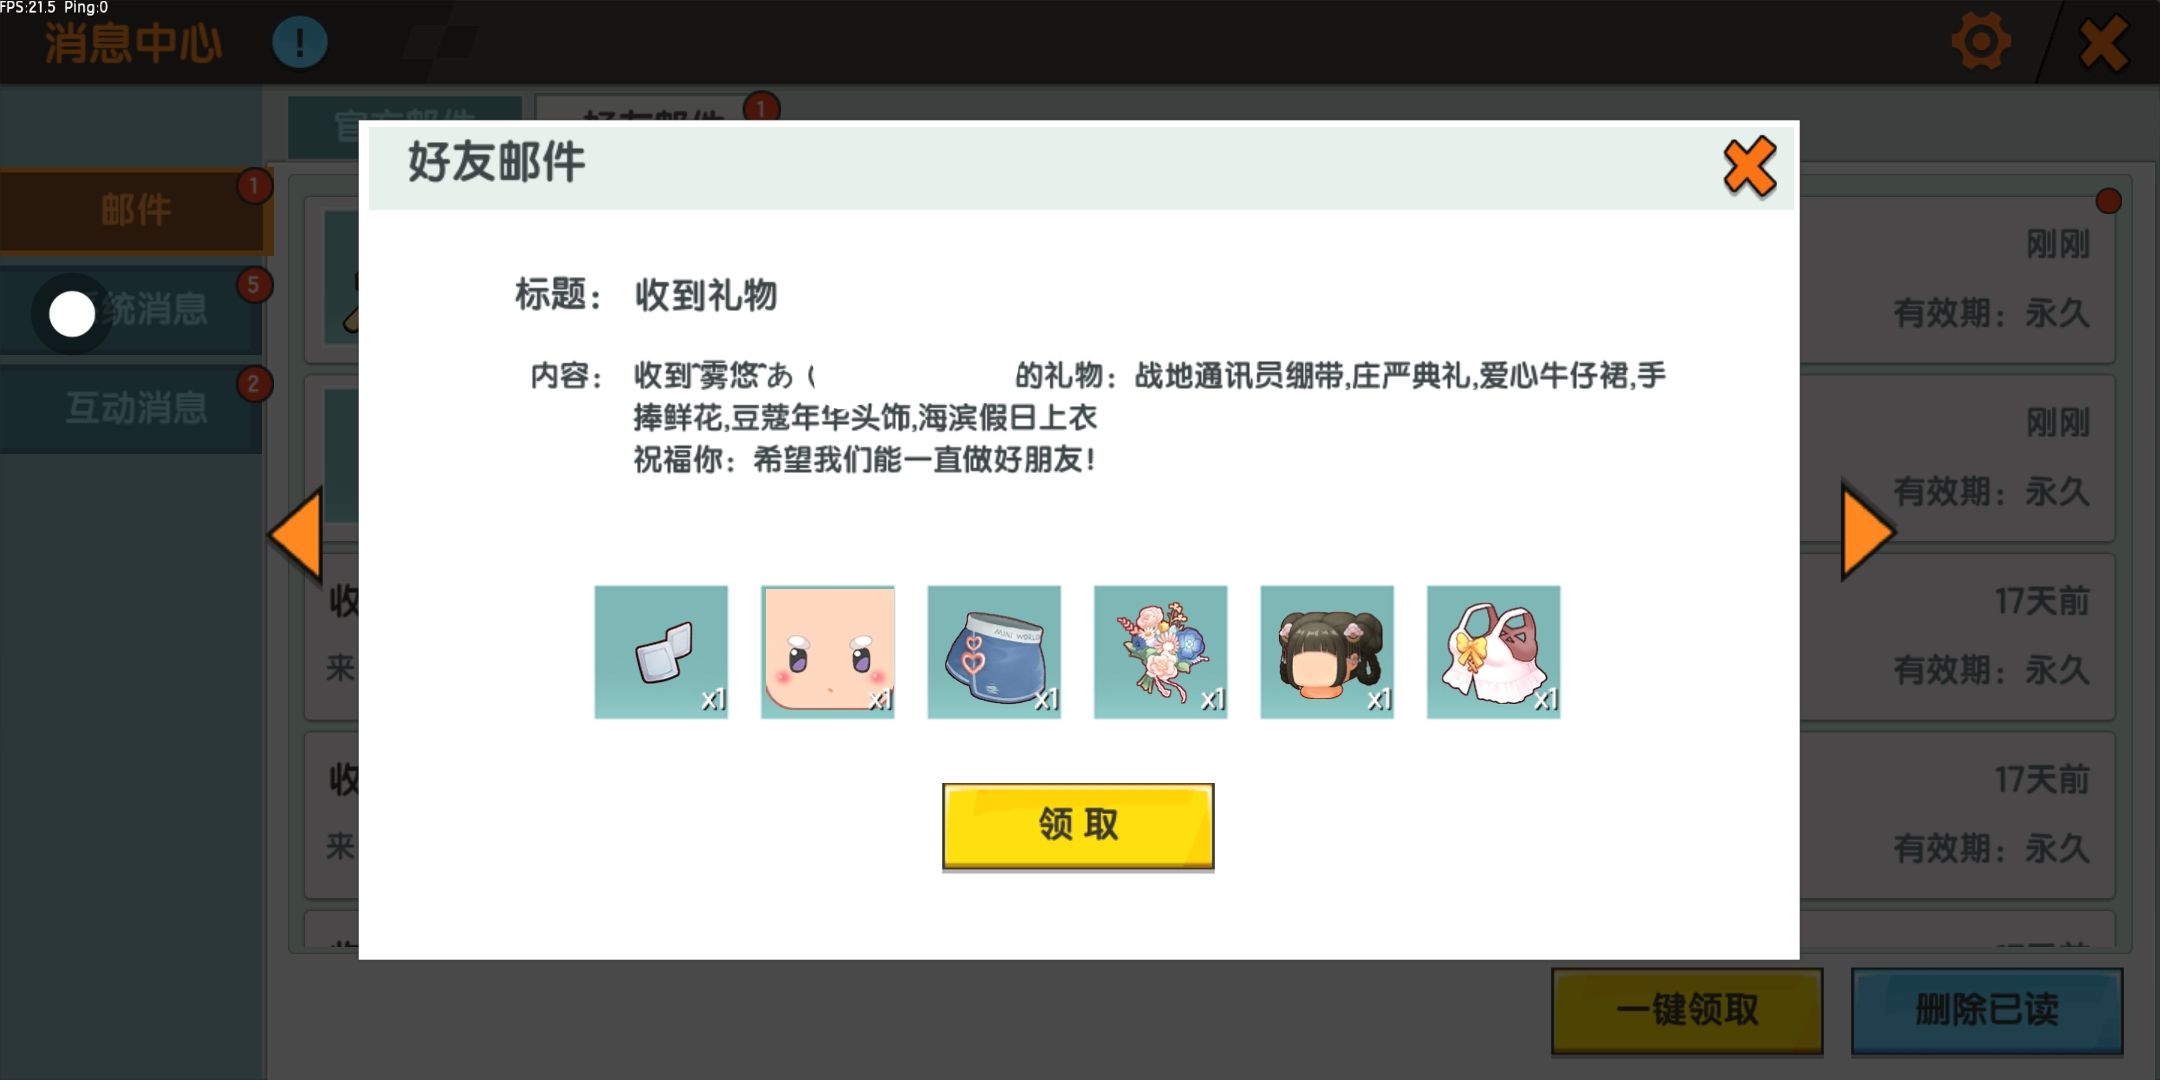Go to previous mail with left arrow

coord(296,534)
